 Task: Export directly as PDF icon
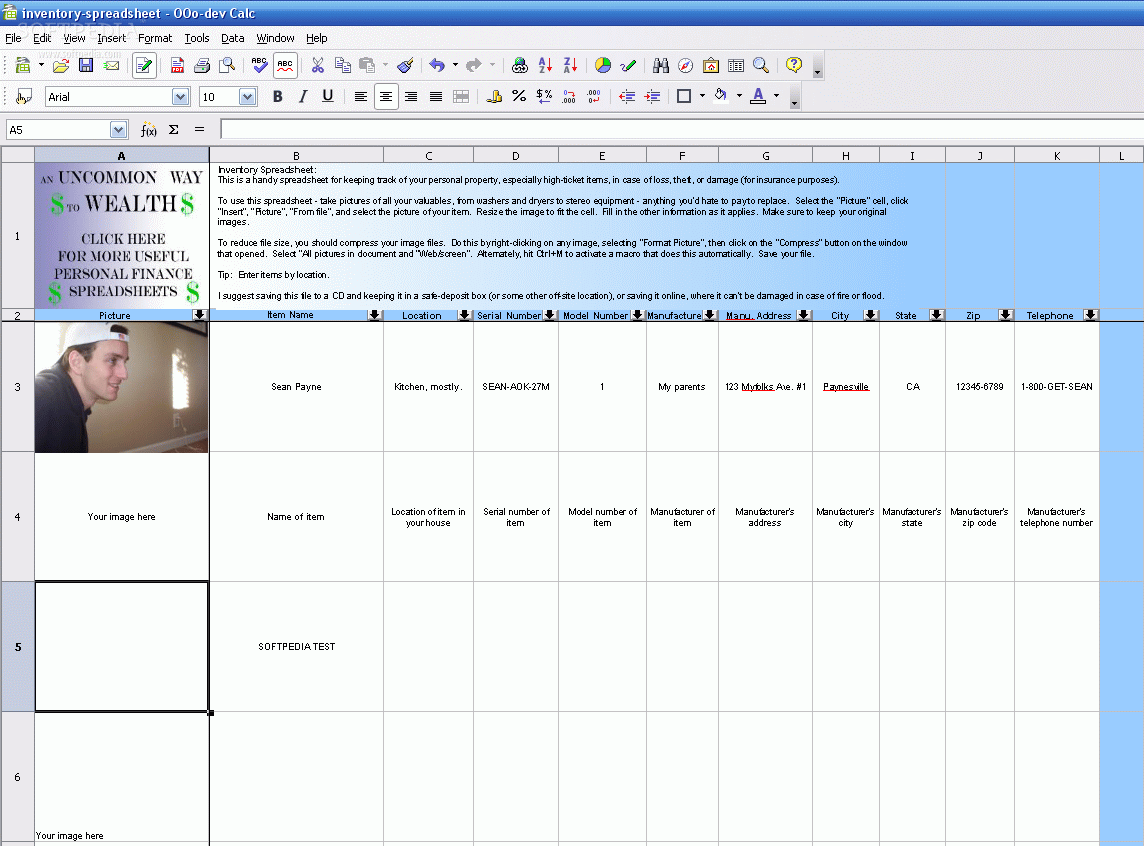177,66
